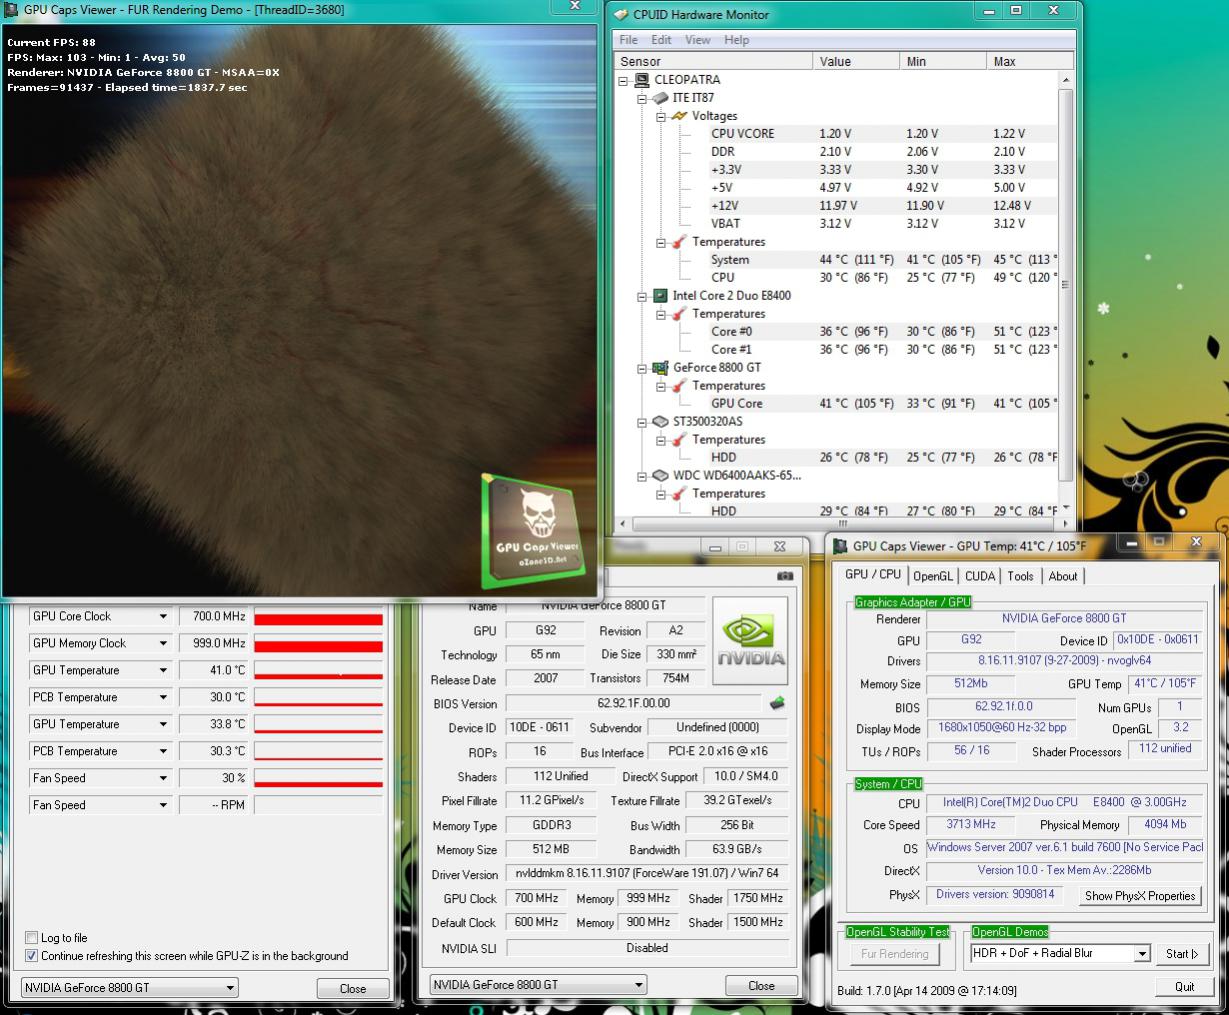The height and width of the screenshot is (1015, 1229).
Task: Click the ITE IT87 chip icon
Action: pyautogui.click(x=661, y=98)
